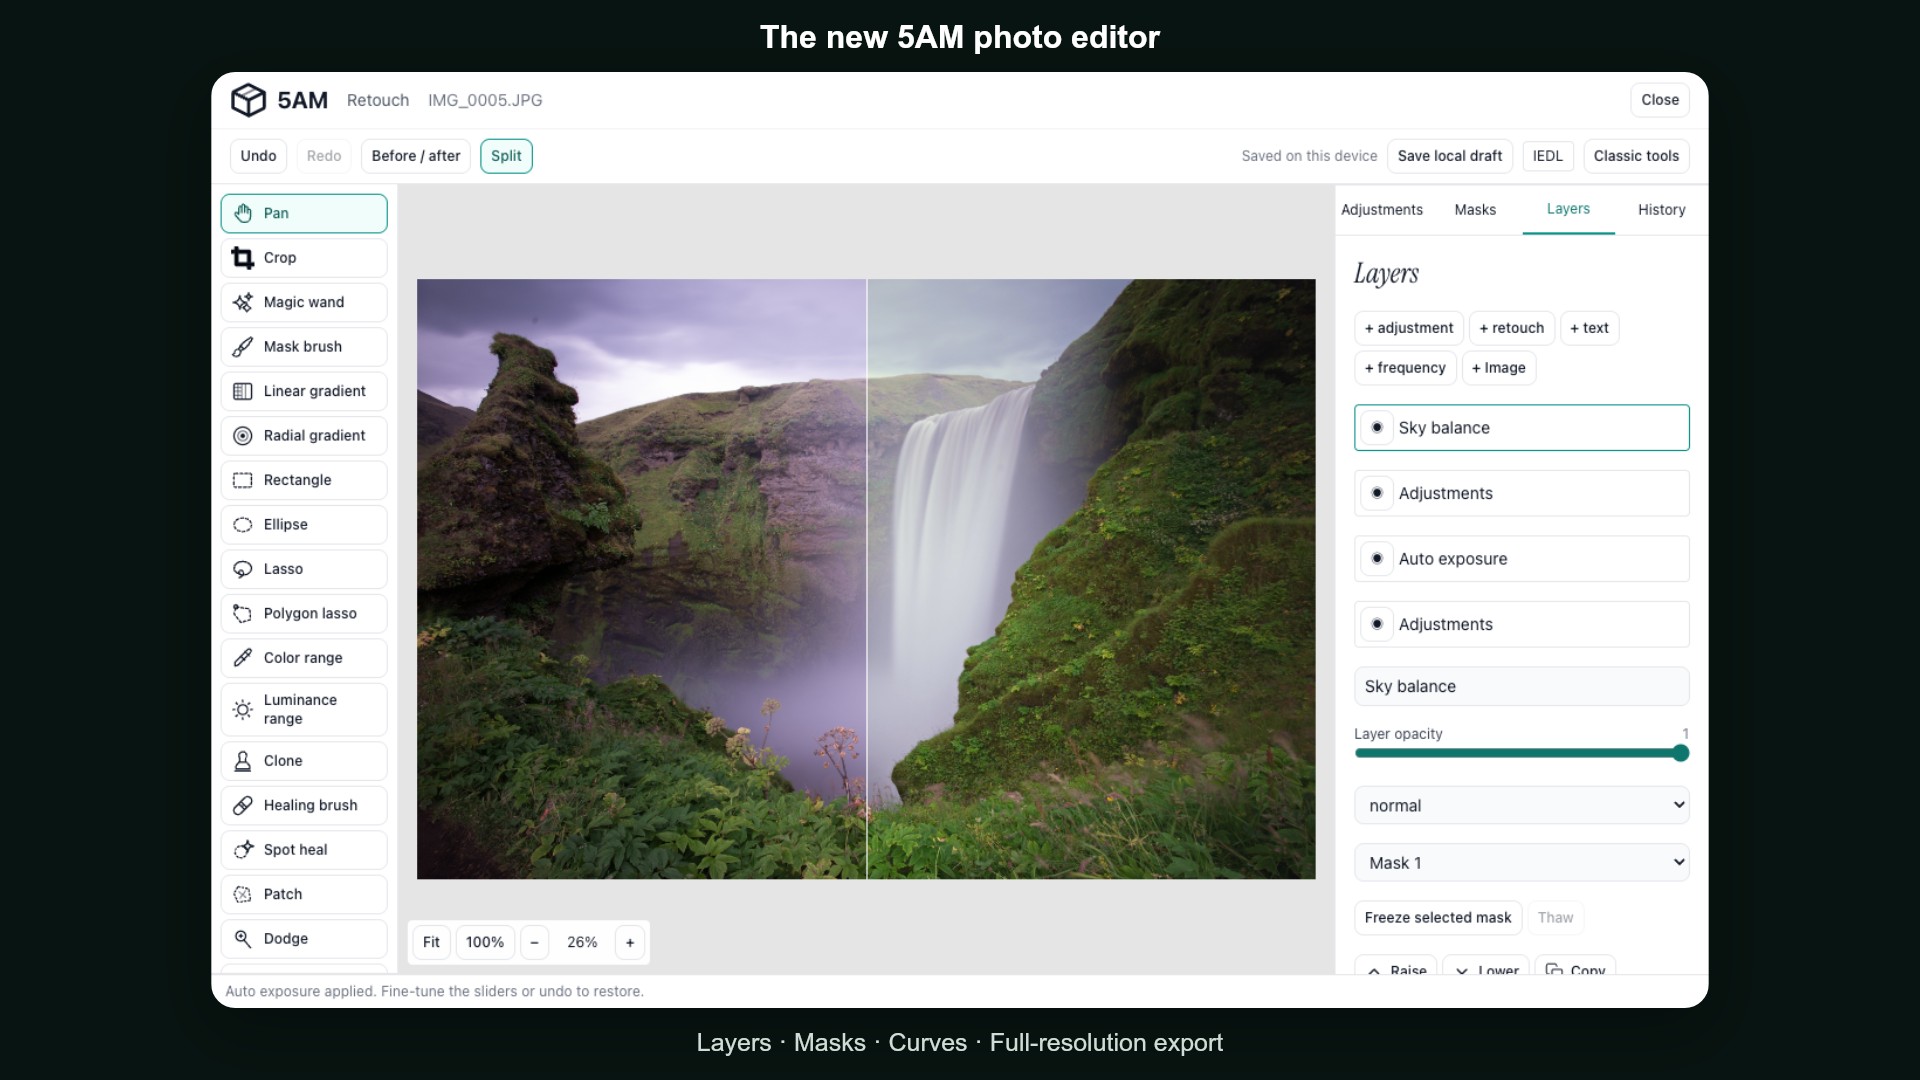
Task: Add a new adjustment layer
Action: (1409, 328)
